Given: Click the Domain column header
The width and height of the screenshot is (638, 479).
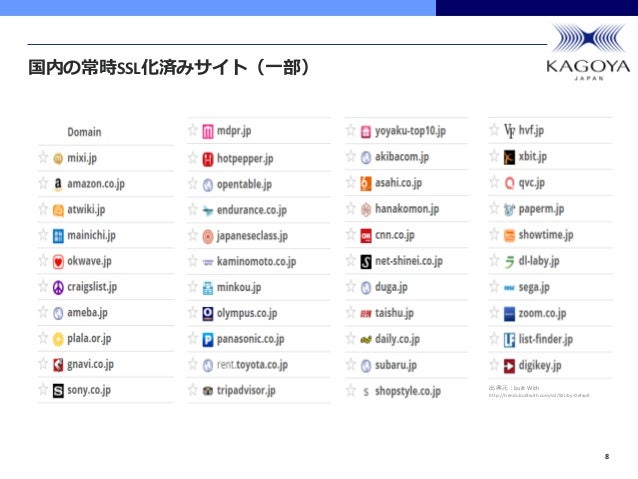Looking at the screenshot, I should [84, 132].
